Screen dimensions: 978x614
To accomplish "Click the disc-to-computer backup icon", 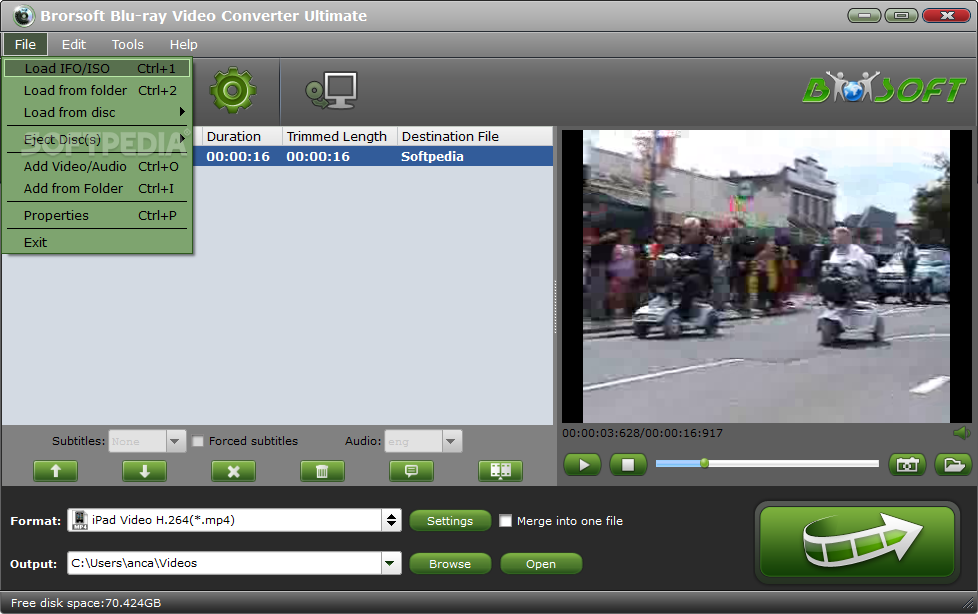I will 331,90.
